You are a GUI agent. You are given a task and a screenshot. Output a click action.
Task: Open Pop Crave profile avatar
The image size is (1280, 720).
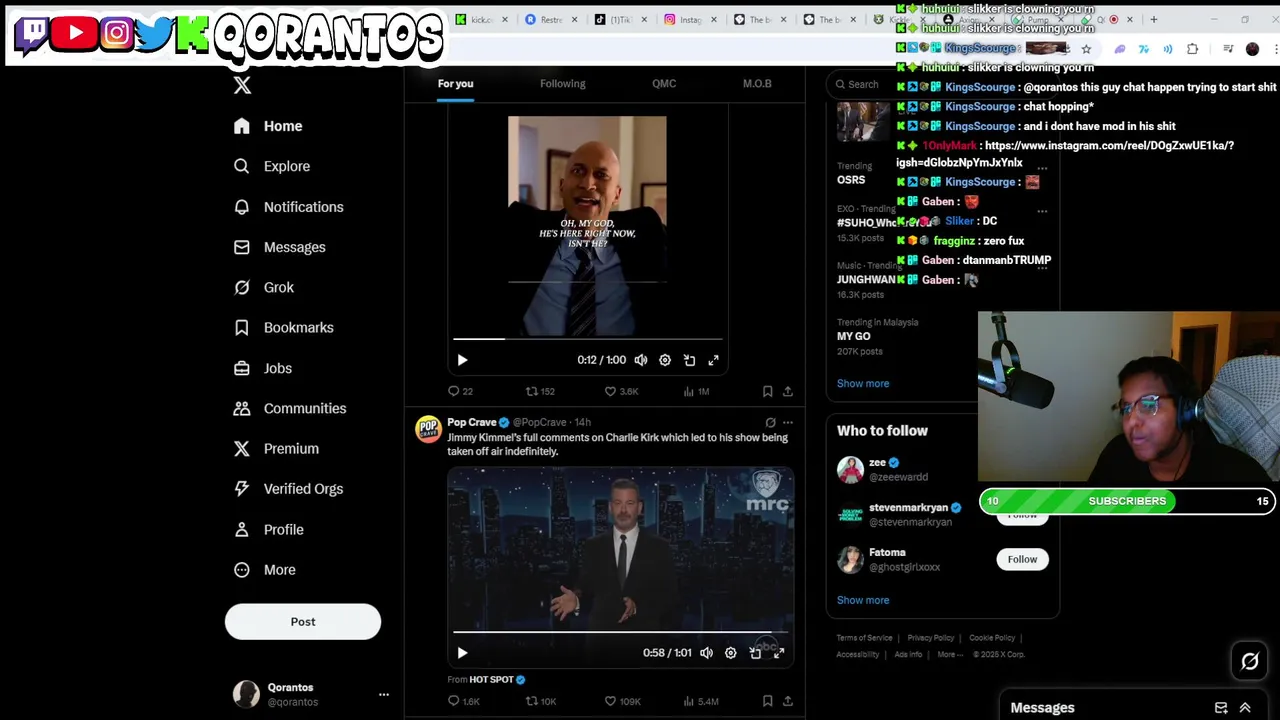click(429, 429)
